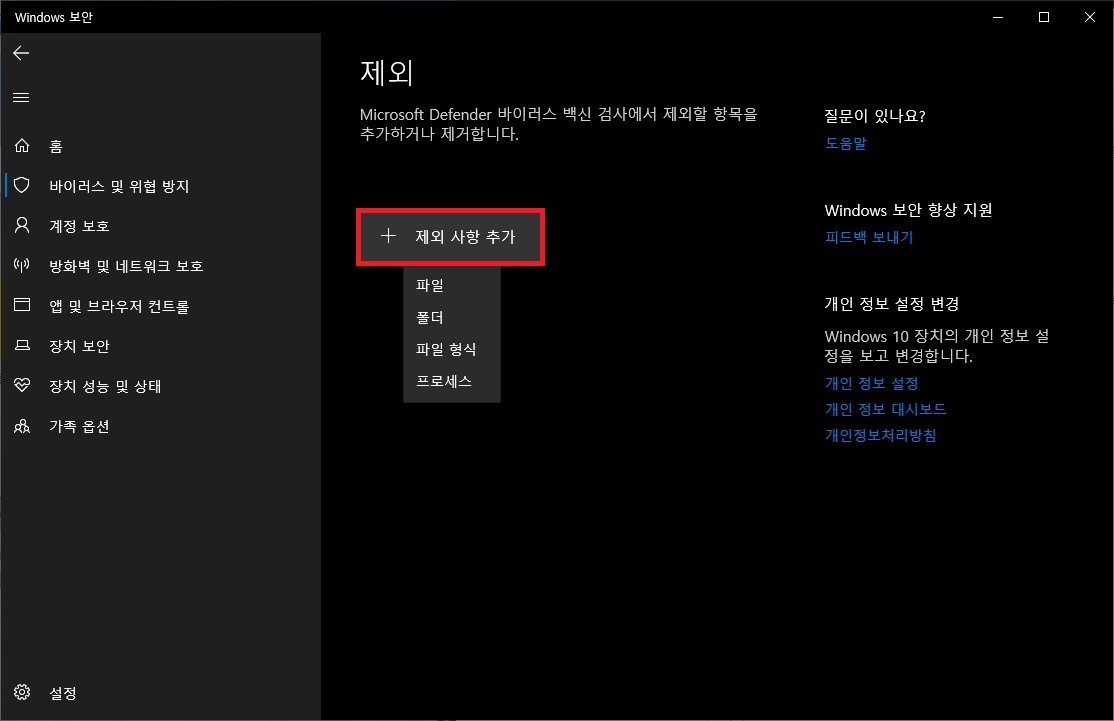Close the Windows 보안 window
This screenshot has height=721, width=1114.
(x=1090, y=17)
